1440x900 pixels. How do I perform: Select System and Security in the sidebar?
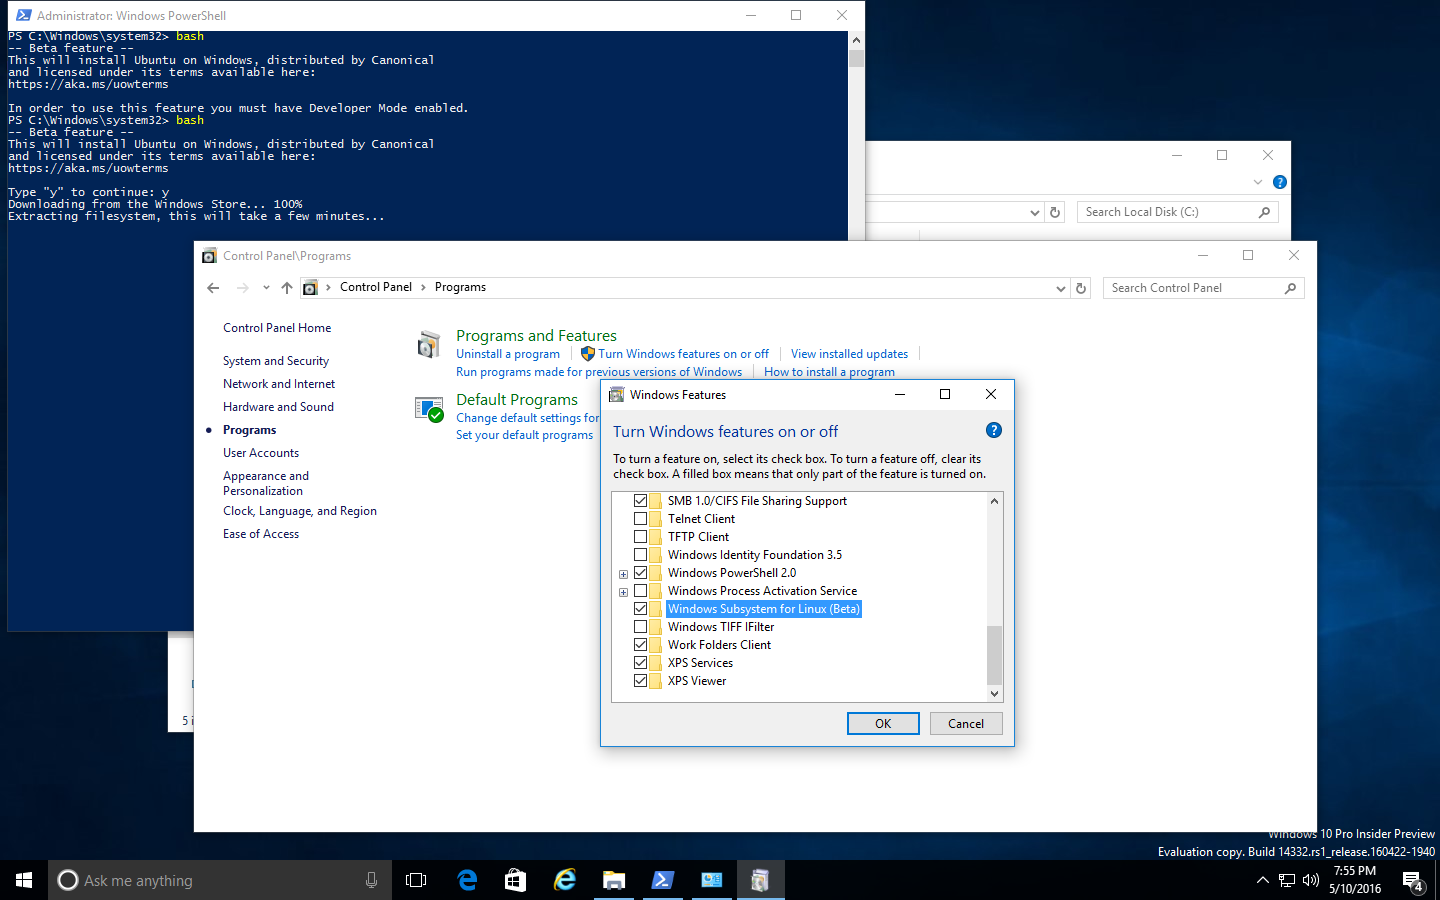coord(276,360)
